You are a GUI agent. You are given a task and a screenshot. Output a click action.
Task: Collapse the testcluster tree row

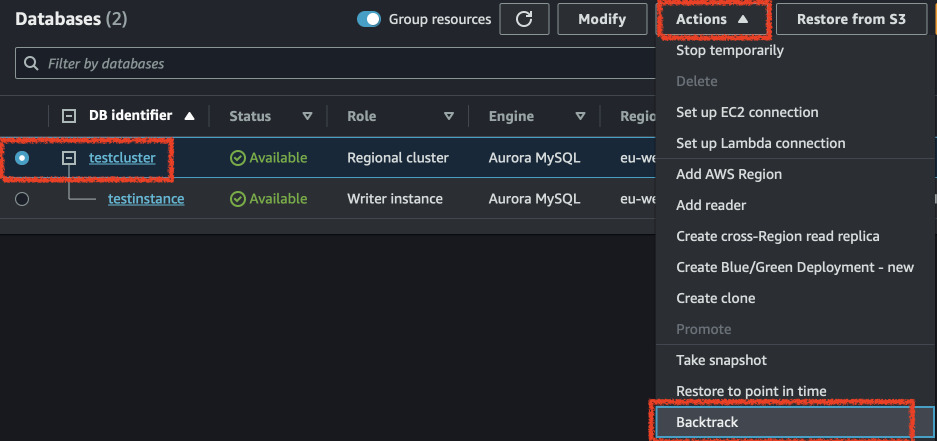(69, 158)
